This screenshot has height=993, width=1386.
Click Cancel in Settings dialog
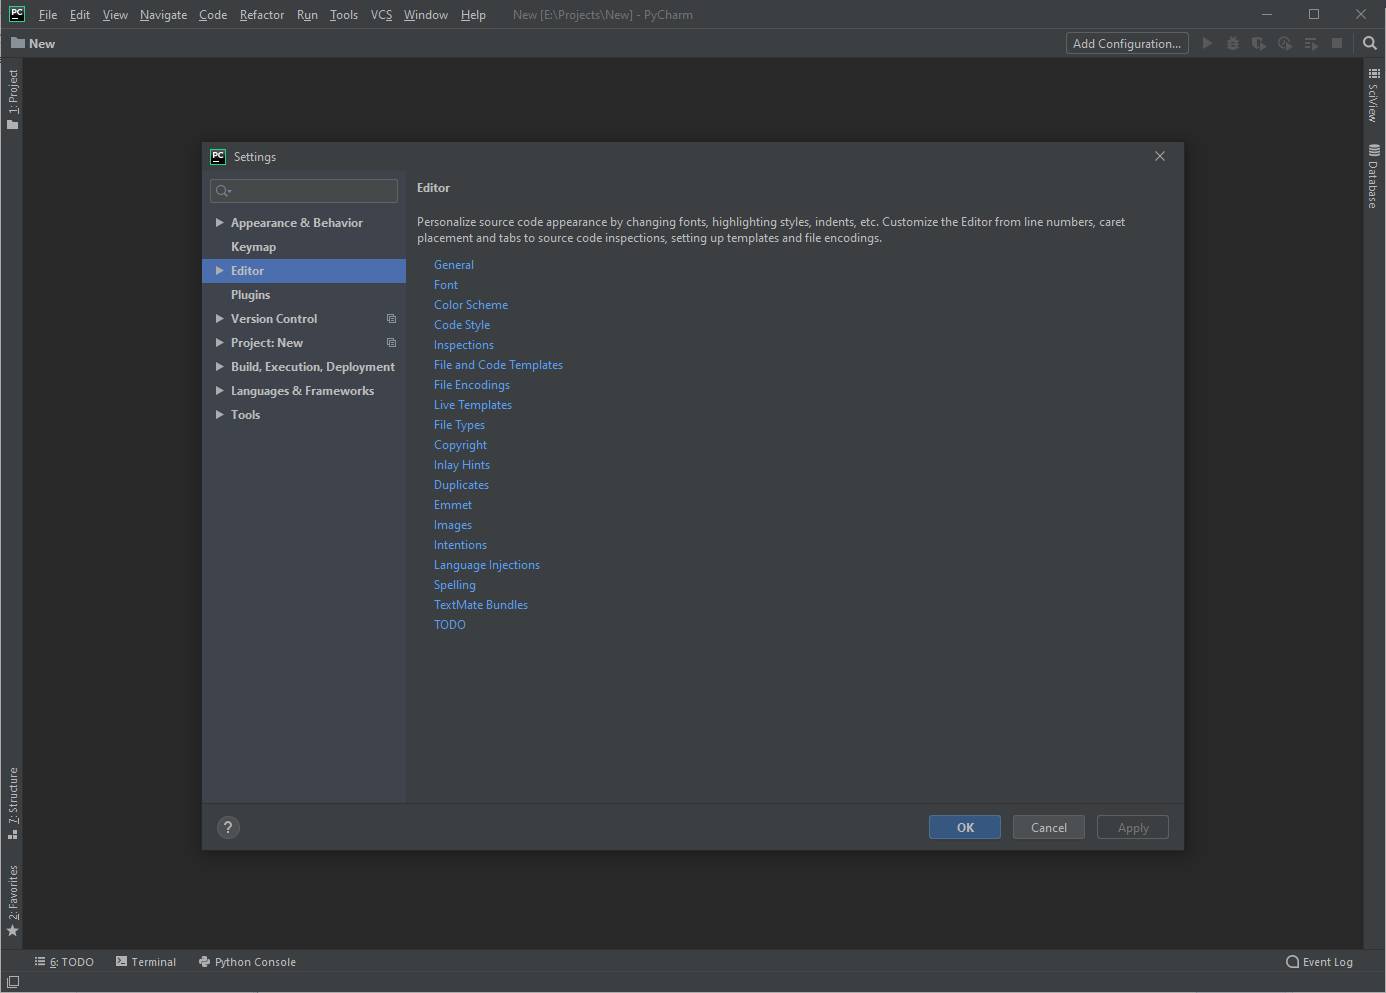pyautogui.click(x=1049, y=827)
